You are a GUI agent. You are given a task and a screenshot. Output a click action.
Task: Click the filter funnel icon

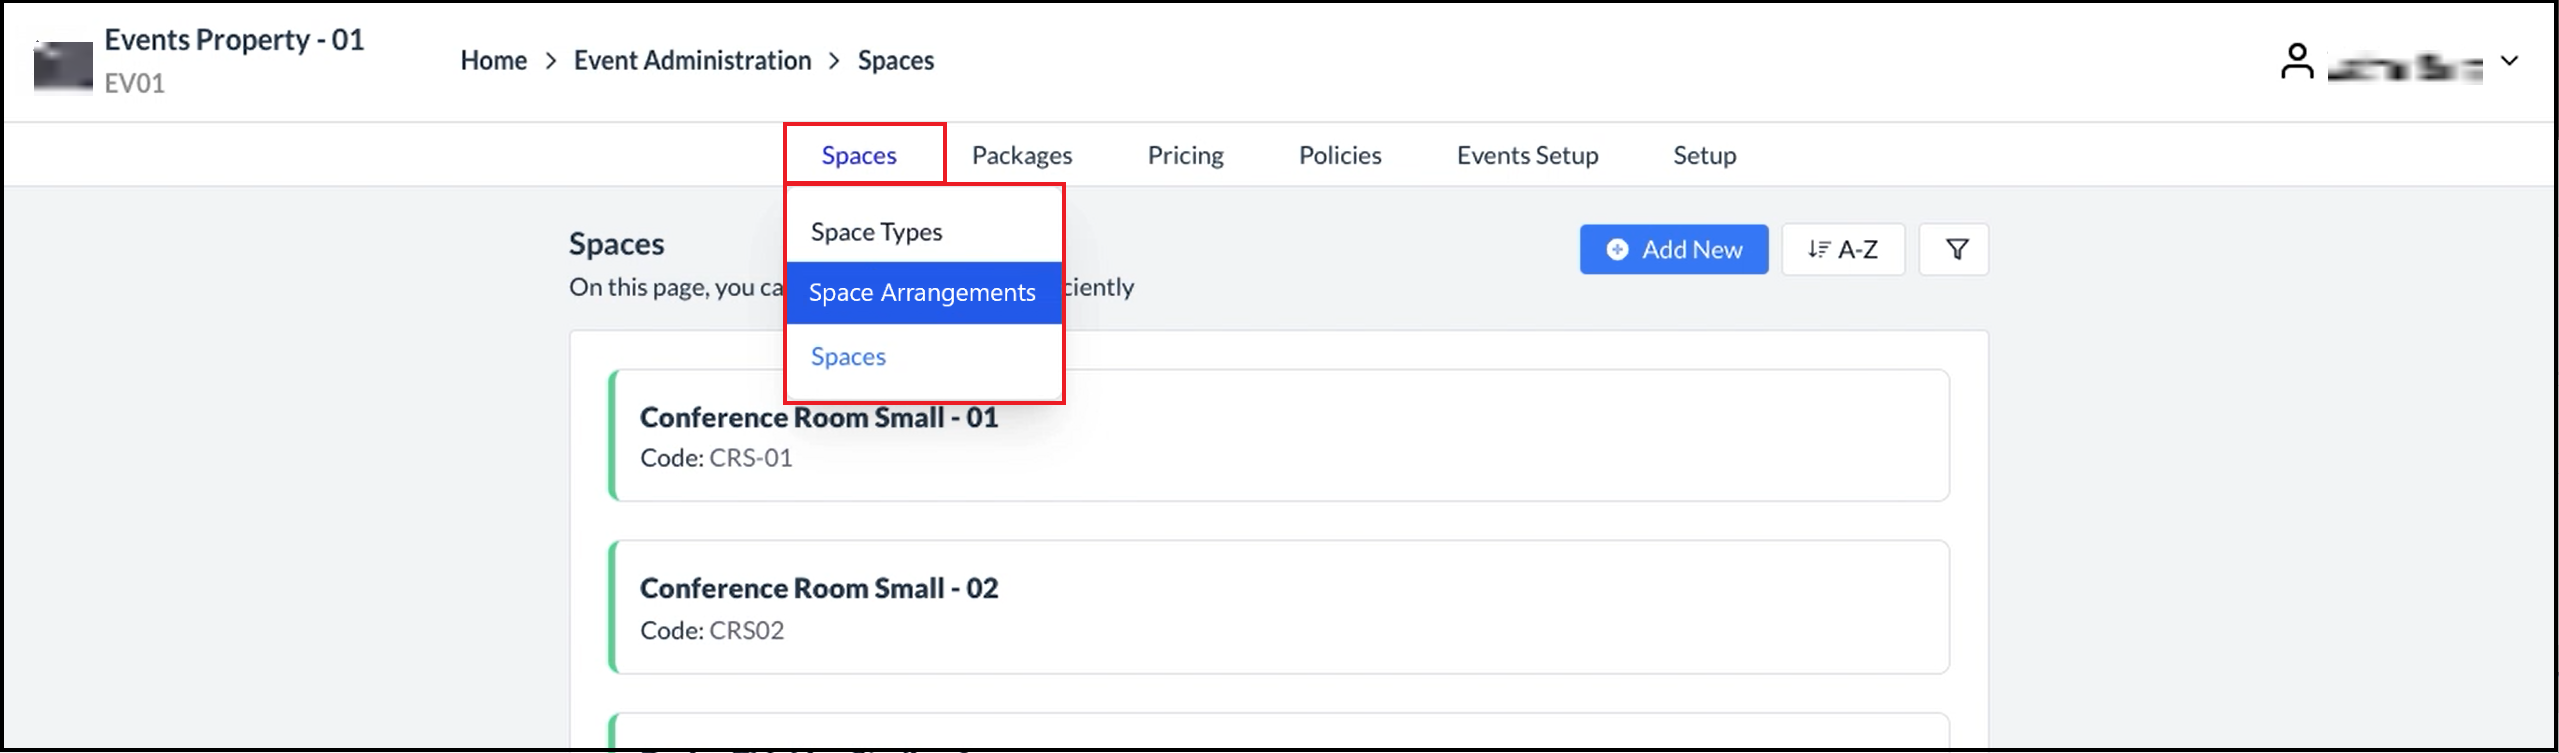coord(1956,249)
